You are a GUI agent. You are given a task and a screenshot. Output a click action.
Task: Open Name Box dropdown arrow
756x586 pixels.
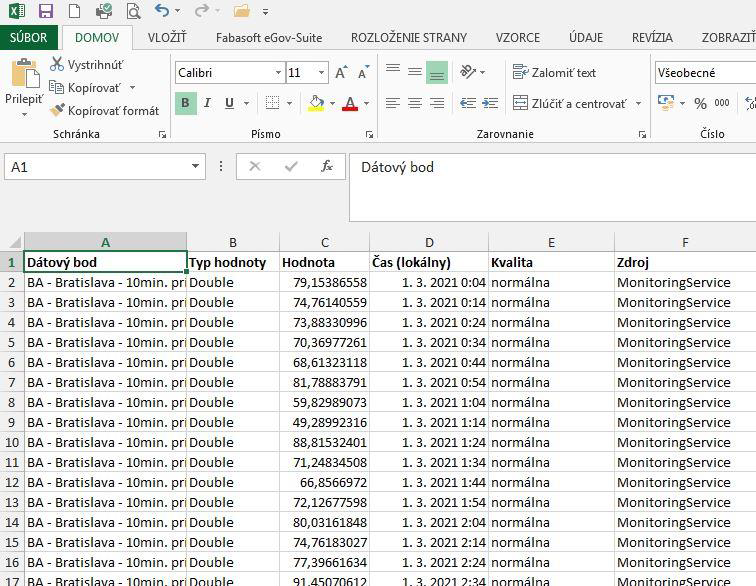195,166
